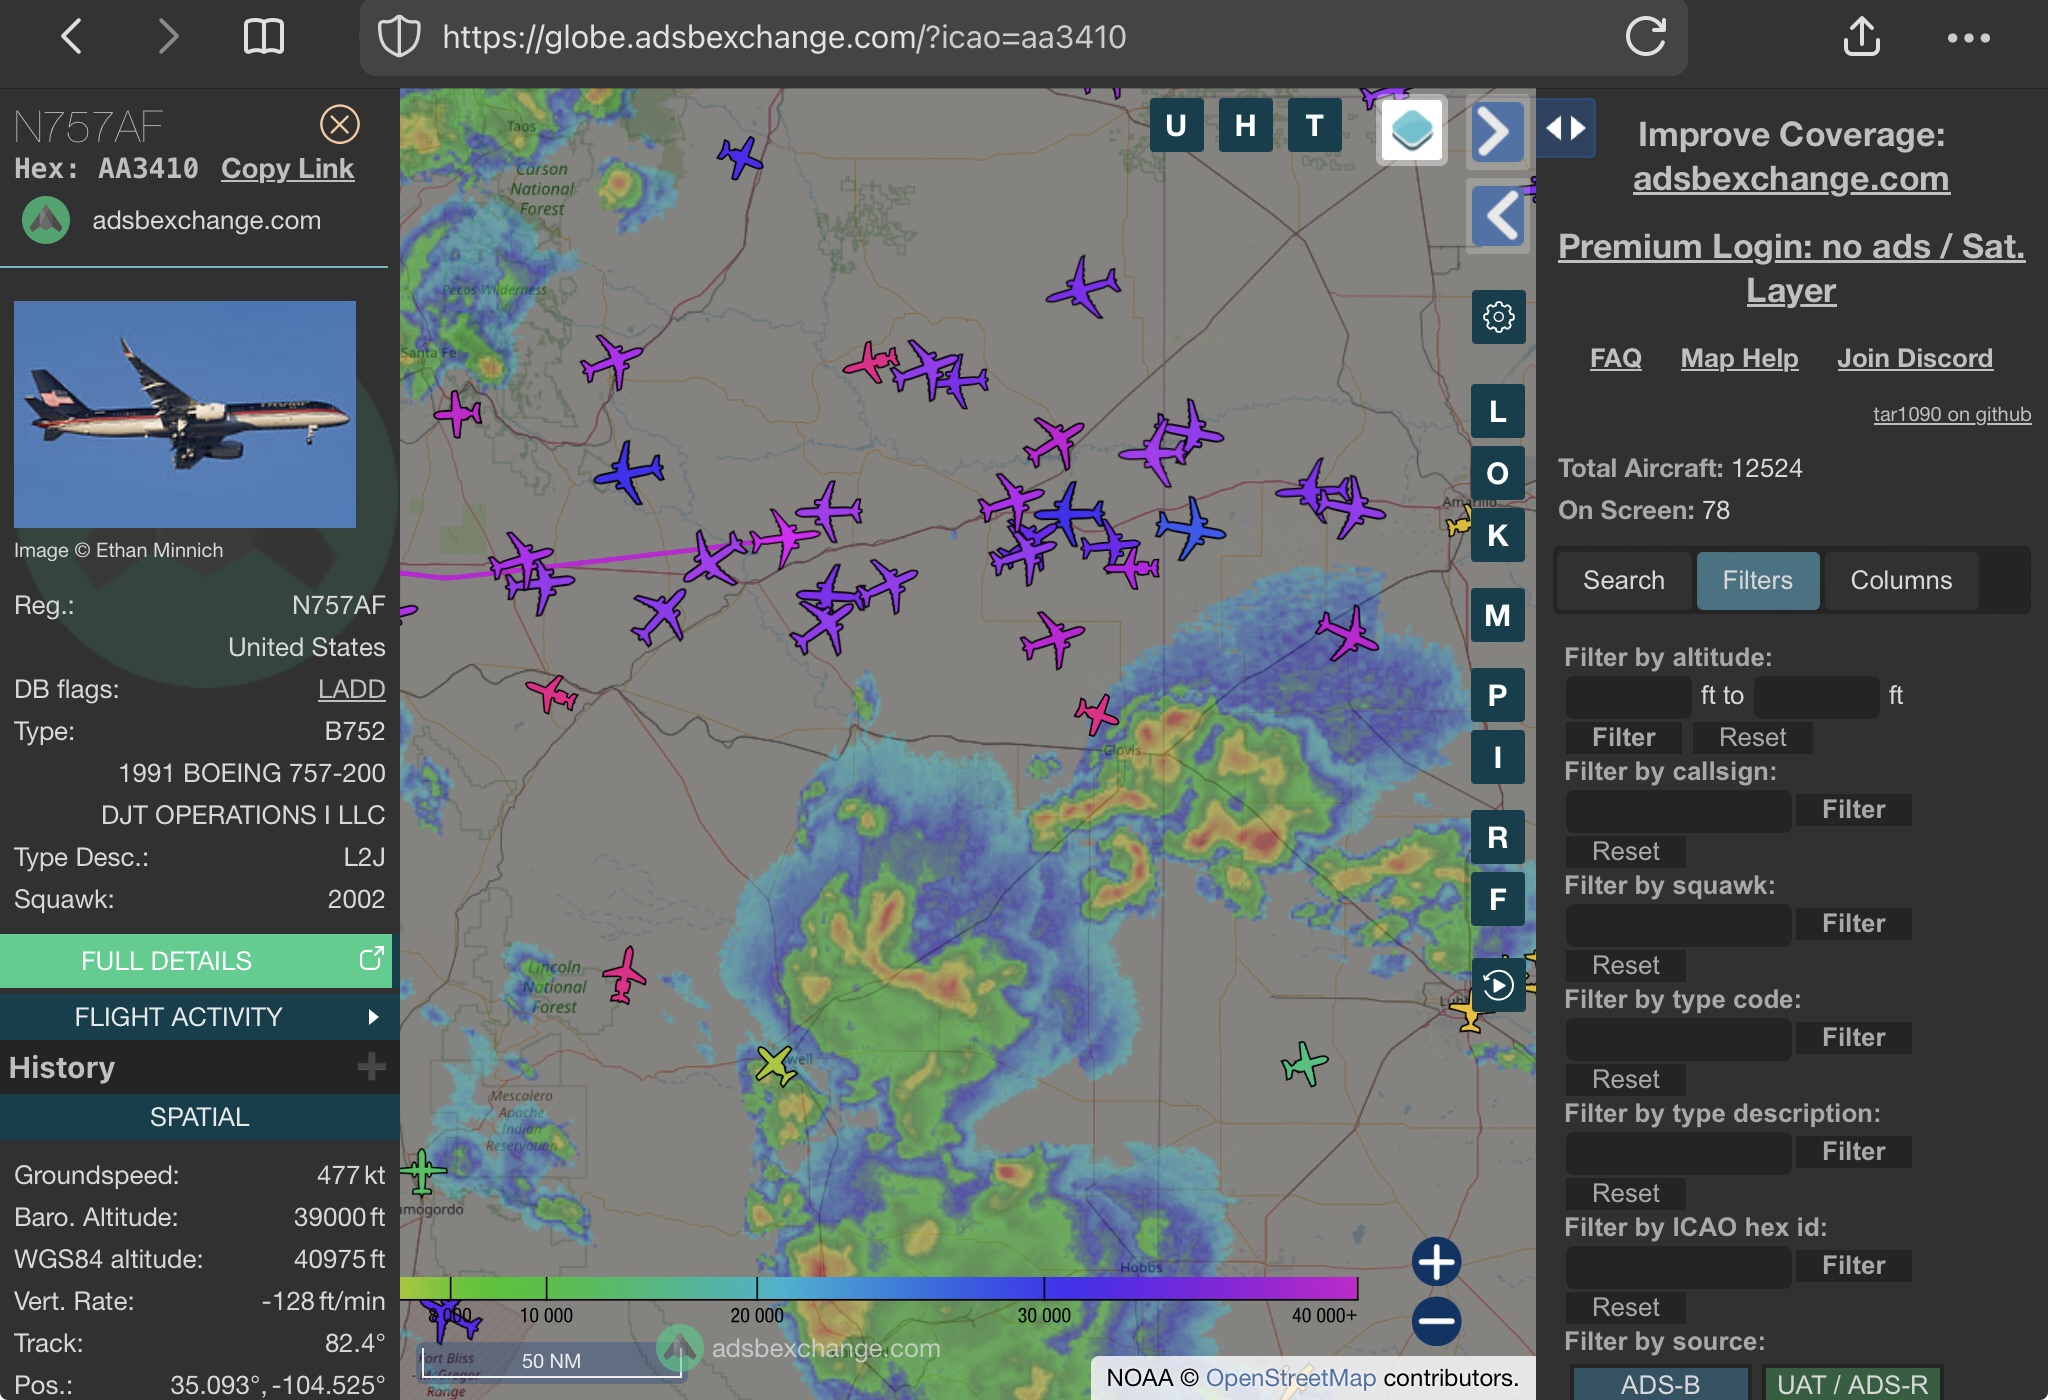Open tar1090 on github link
The height and width of the screenshot is (1400, 2048).
point(1952,414)
